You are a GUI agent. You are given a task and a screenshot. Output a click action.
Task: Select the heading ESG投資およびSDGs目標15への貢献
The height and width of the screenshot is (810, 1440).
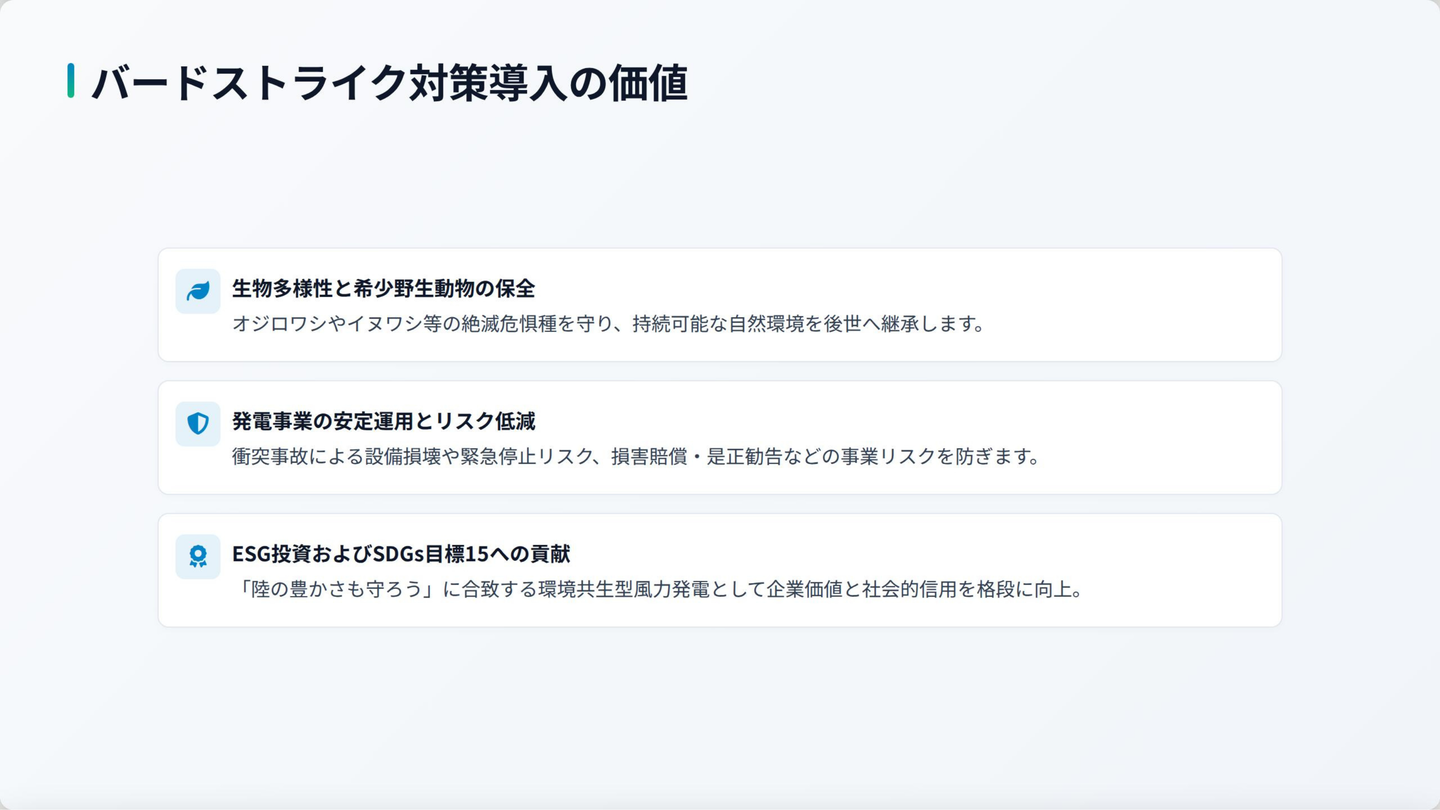[x=401, y=555]
